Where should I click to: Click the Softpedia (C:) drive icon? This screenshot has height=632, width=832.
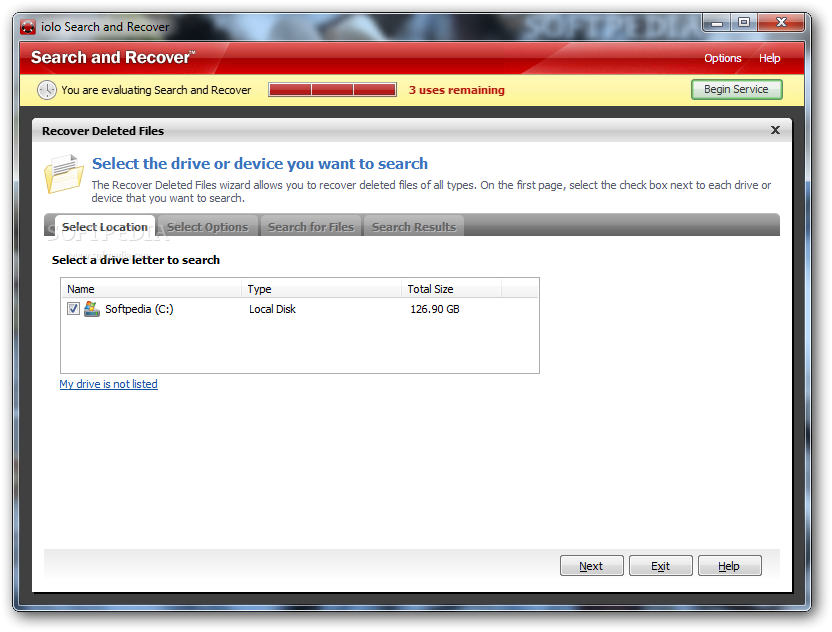point(92,309)
